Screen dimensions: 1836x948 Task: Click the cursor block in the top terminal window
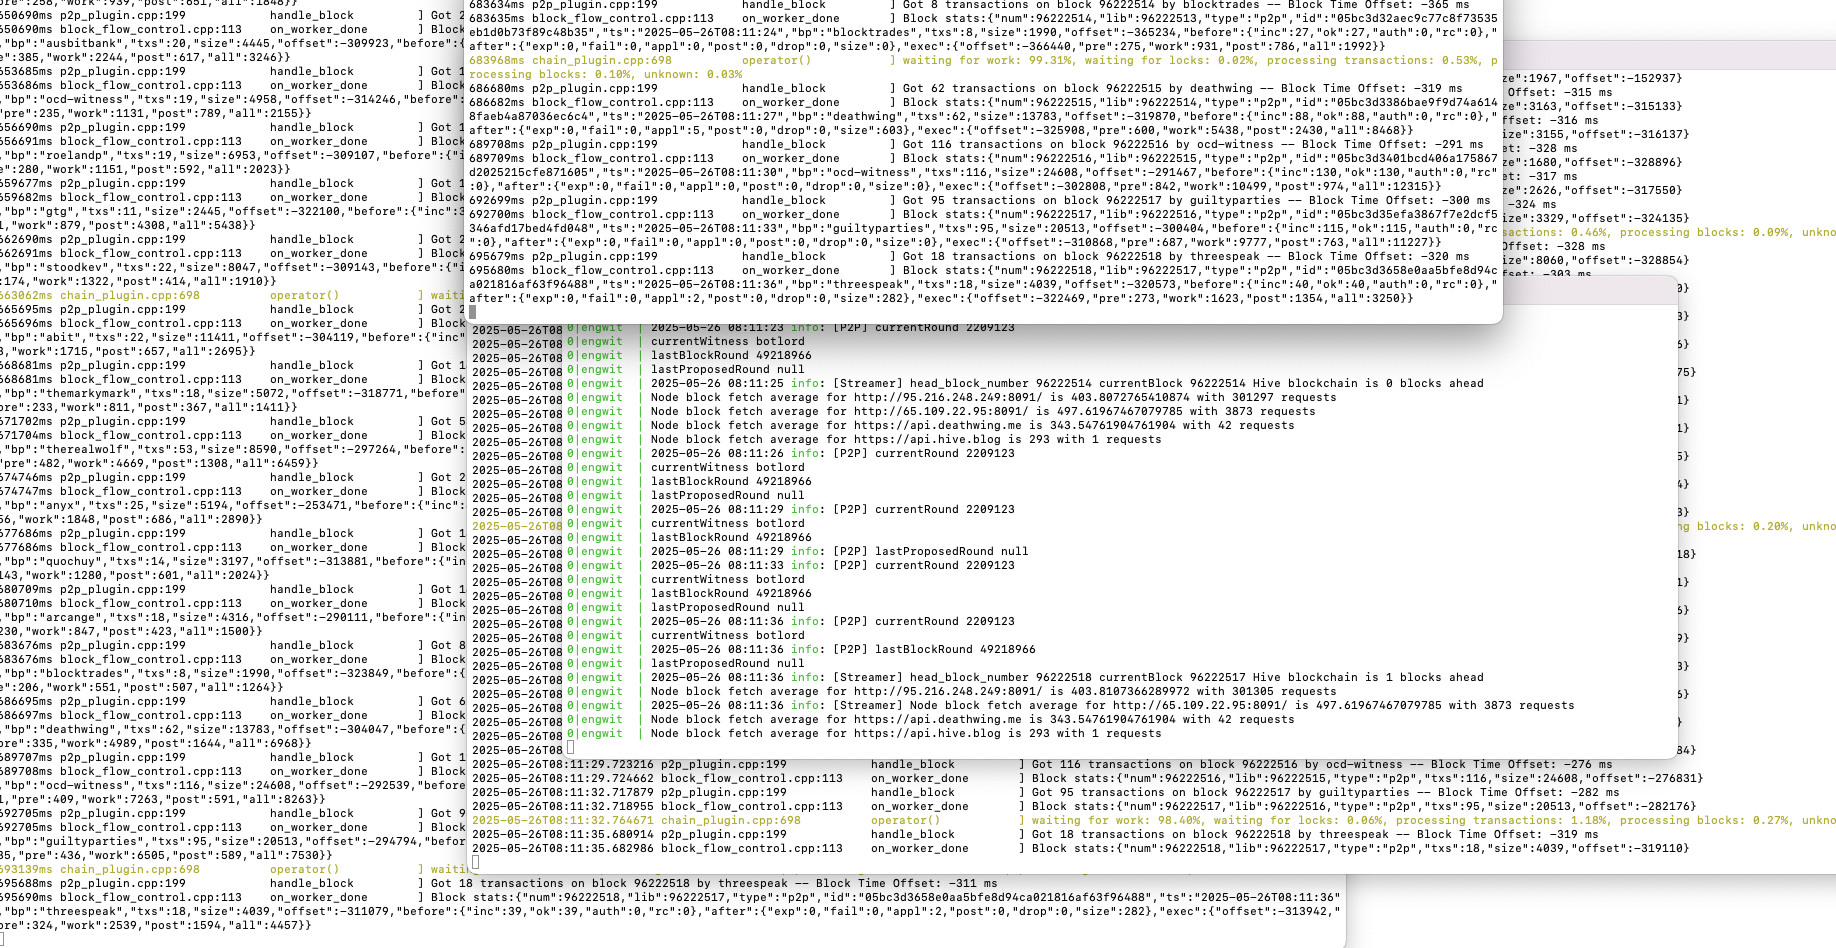pyautogui.click(x=473, y=312)
